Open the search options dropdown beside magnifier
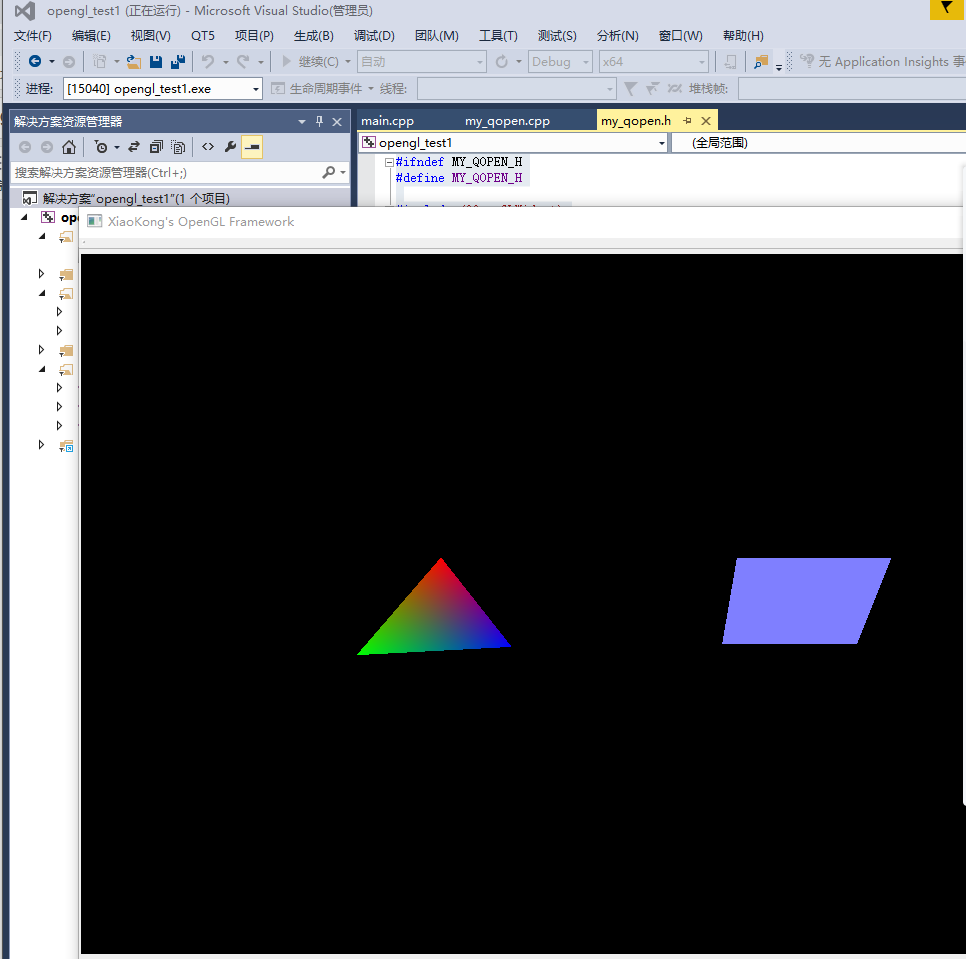This screenshot has height=959, width=966. point(343,173)
